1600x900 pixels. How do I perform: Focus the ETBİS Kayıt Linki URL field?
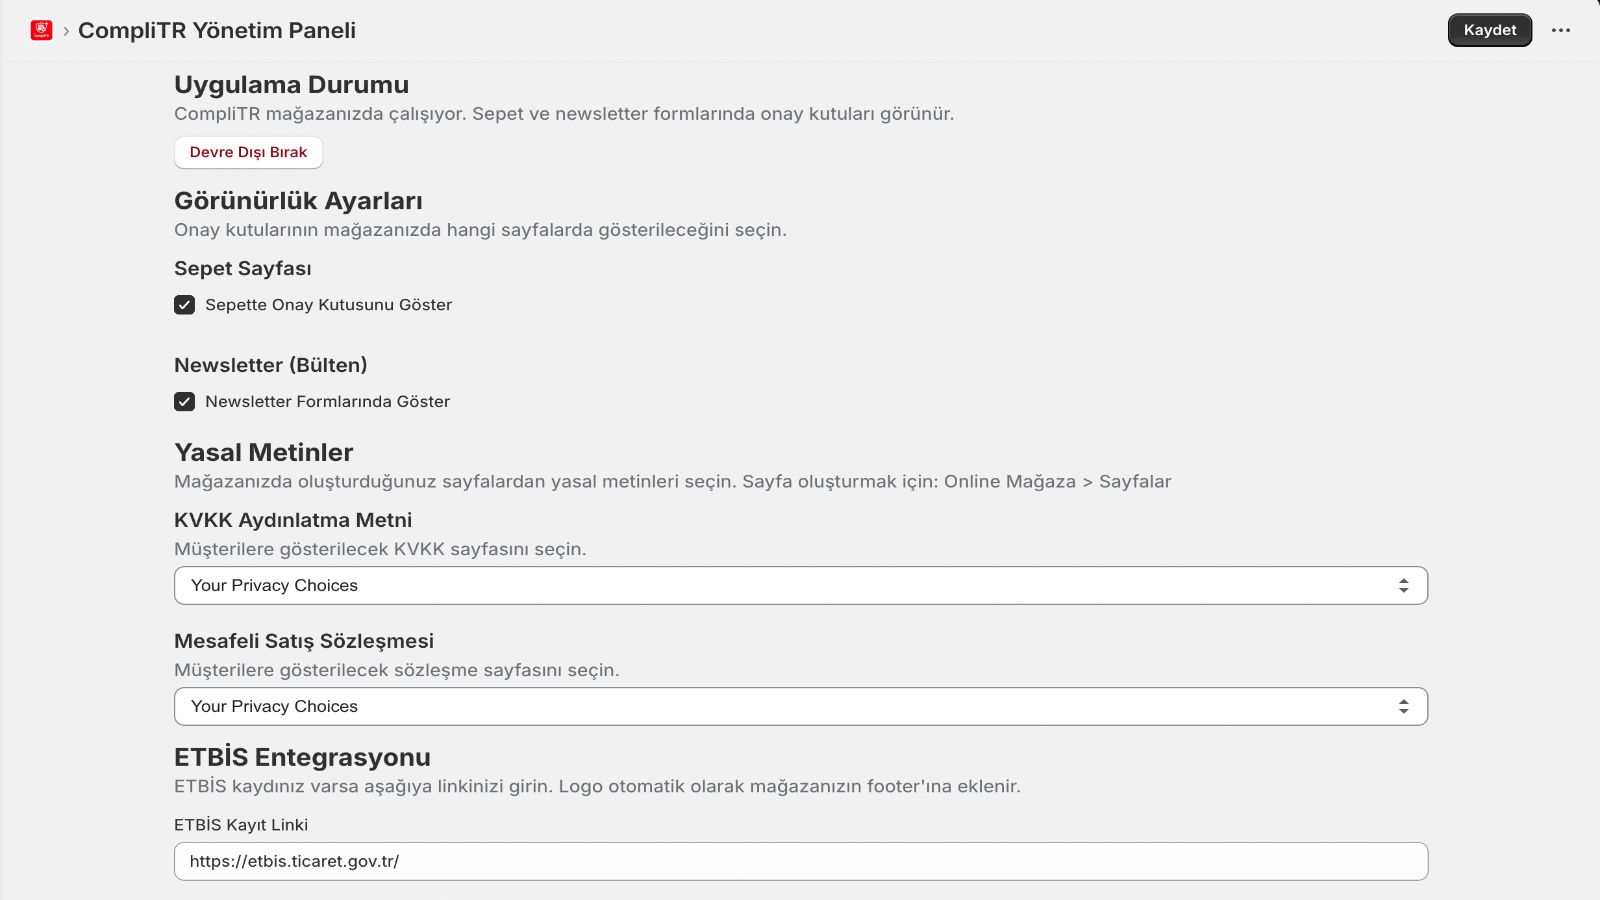coord(800,861)
